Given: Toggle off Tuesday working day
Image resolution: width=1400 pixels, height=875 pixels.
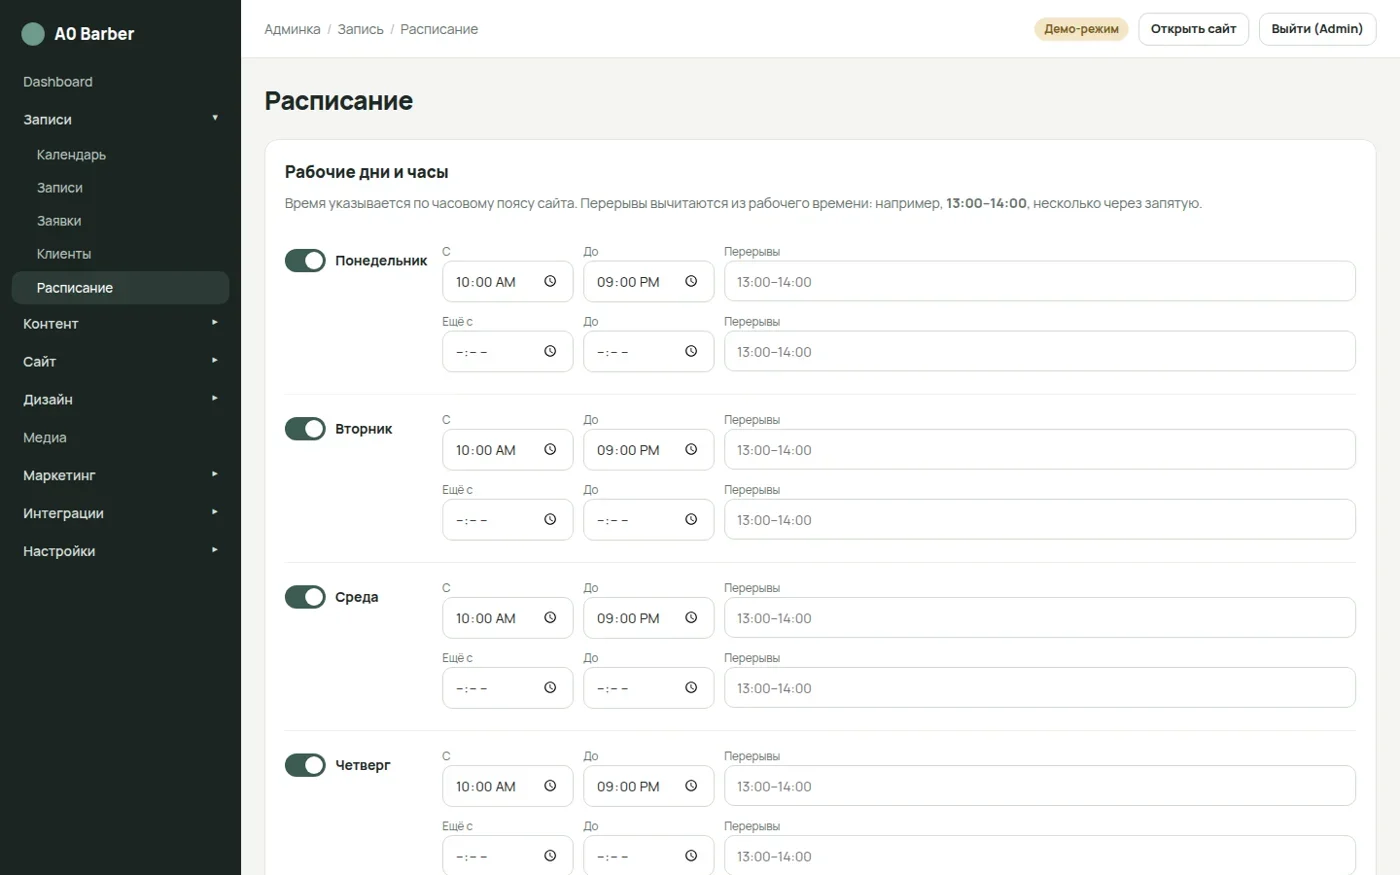Looking at the screenshot, I should click(x=305, y=429).
